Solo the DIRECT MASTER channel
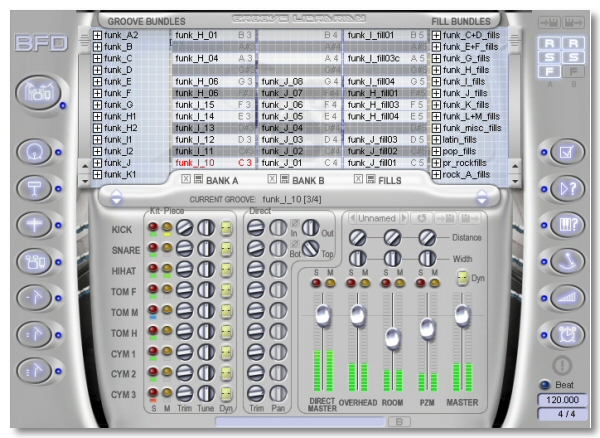The height and width of the screenshot is (438, 600). [x=316, y=283]
